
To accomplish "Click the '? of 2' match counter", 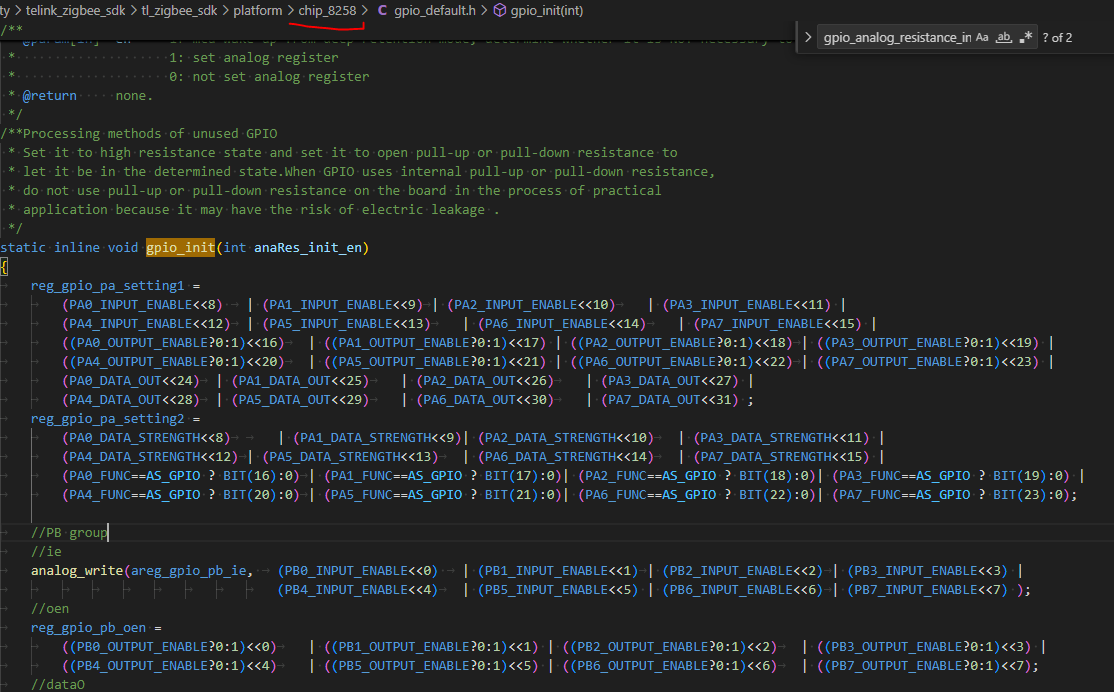I will point(1057,38).
